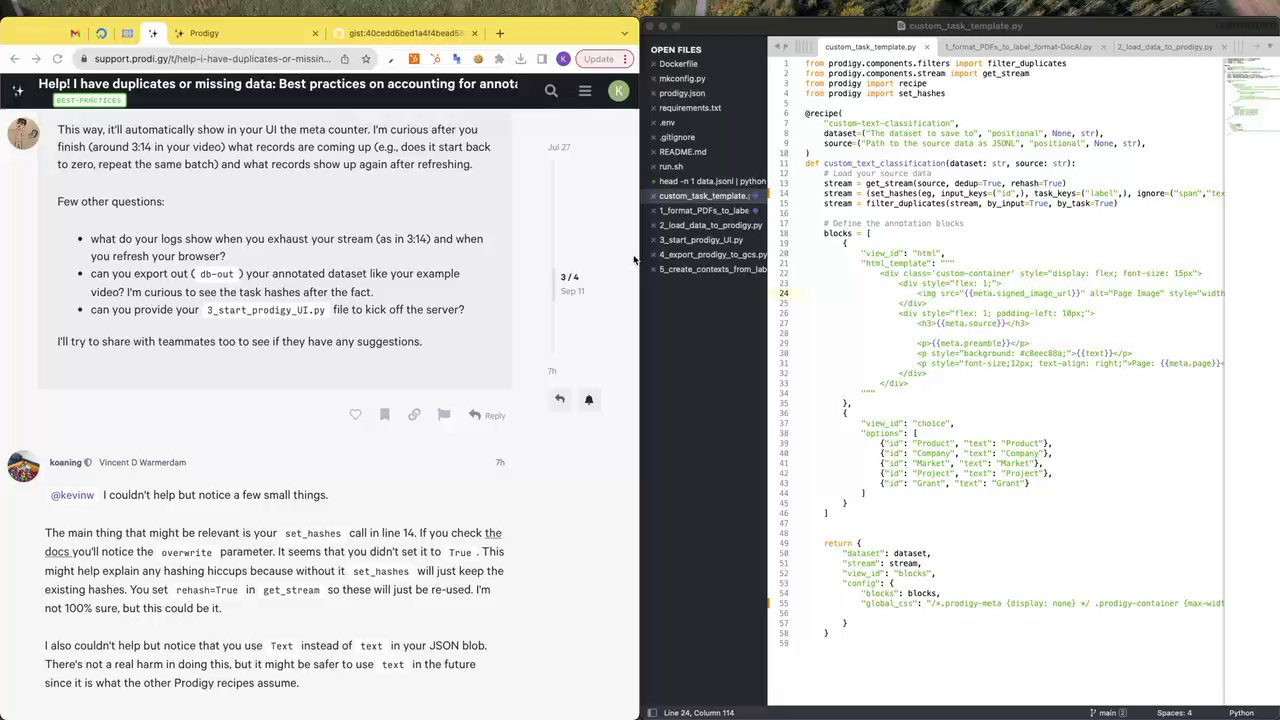1280x720 pixels.
Task: Open mkconfig.py in the sidebar
Action: (682, 78)
